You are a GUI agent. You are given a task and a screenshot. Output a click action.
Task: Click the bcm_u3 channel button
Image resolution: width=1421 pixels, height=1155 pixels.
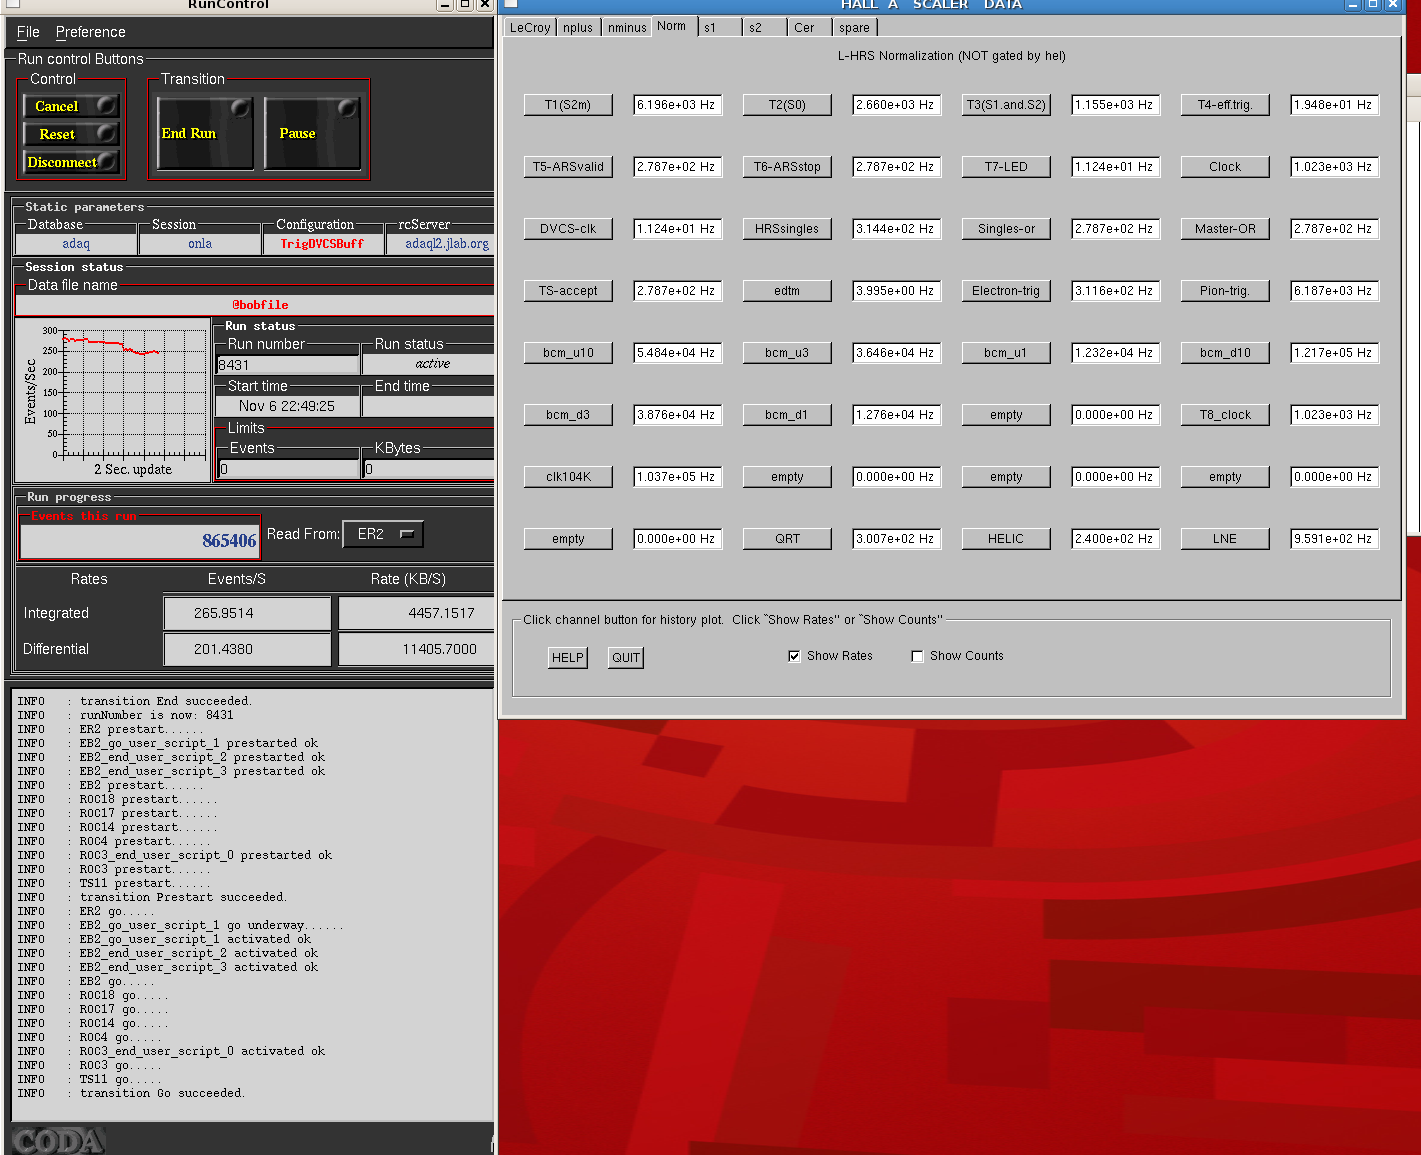click(787, 353)
